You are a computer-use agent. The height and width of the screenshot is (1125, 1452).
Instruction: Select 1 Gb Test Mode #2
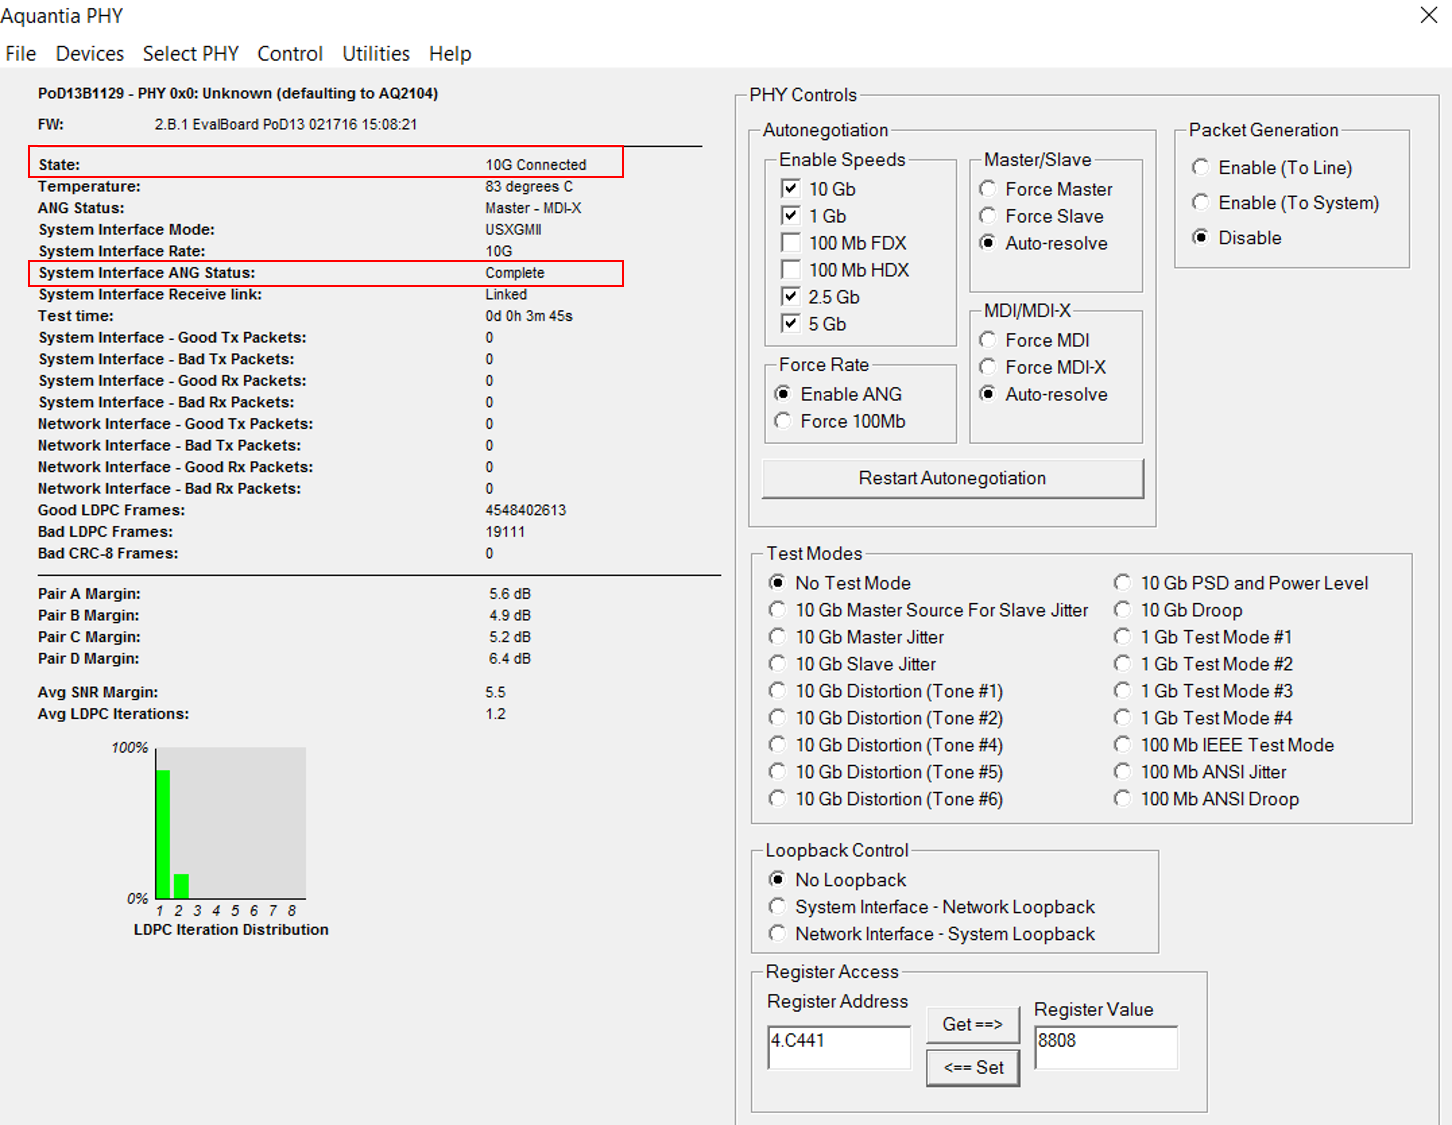pos(1122,664)
